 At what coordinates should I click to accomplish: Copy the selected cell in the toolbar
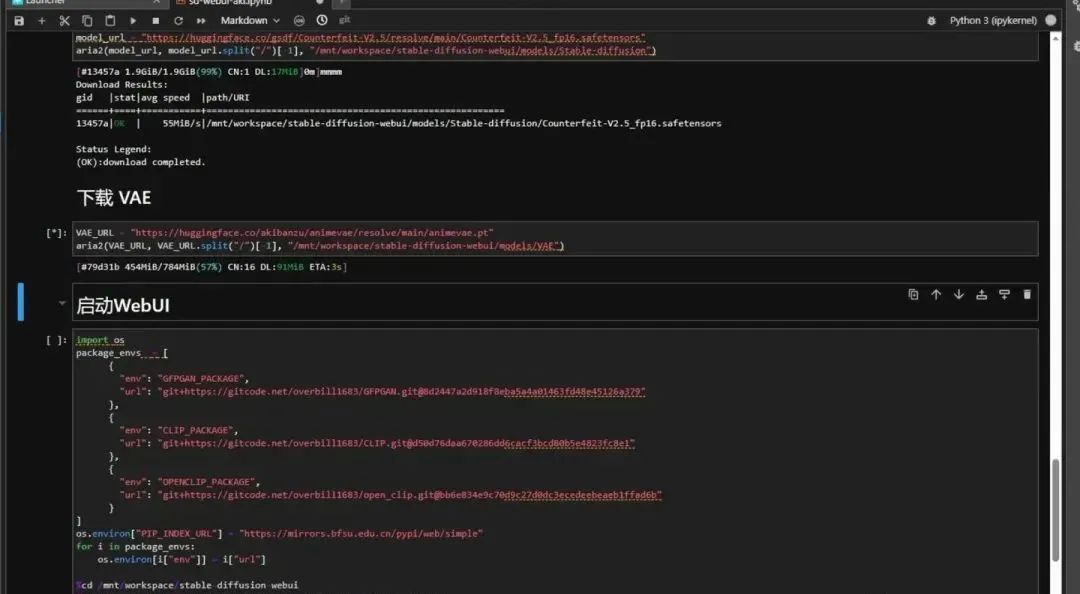tap(87, 21)
